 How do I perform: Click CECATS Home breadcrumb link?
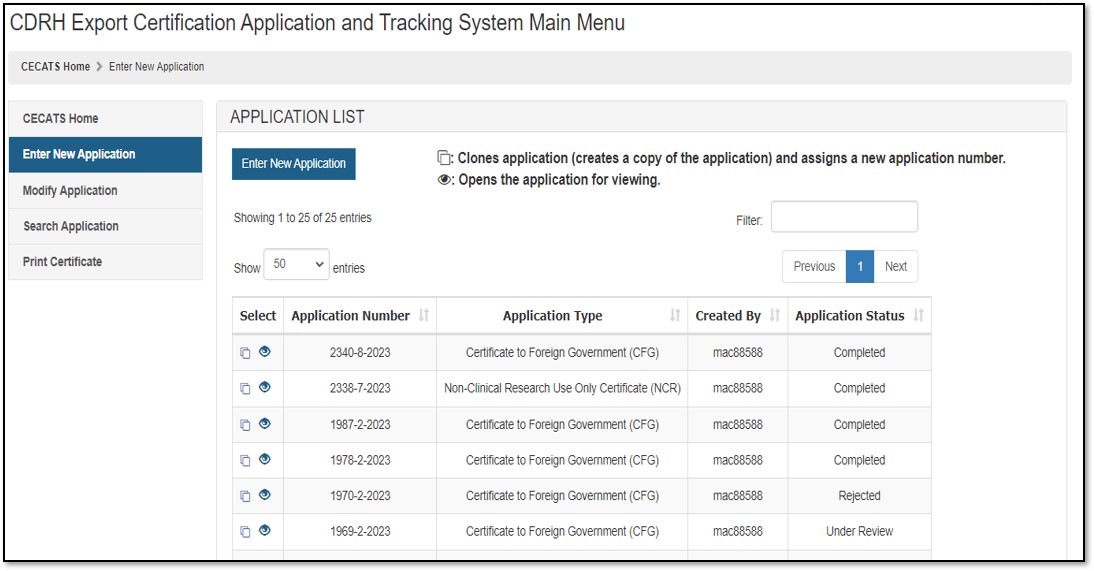click(55, 67)
